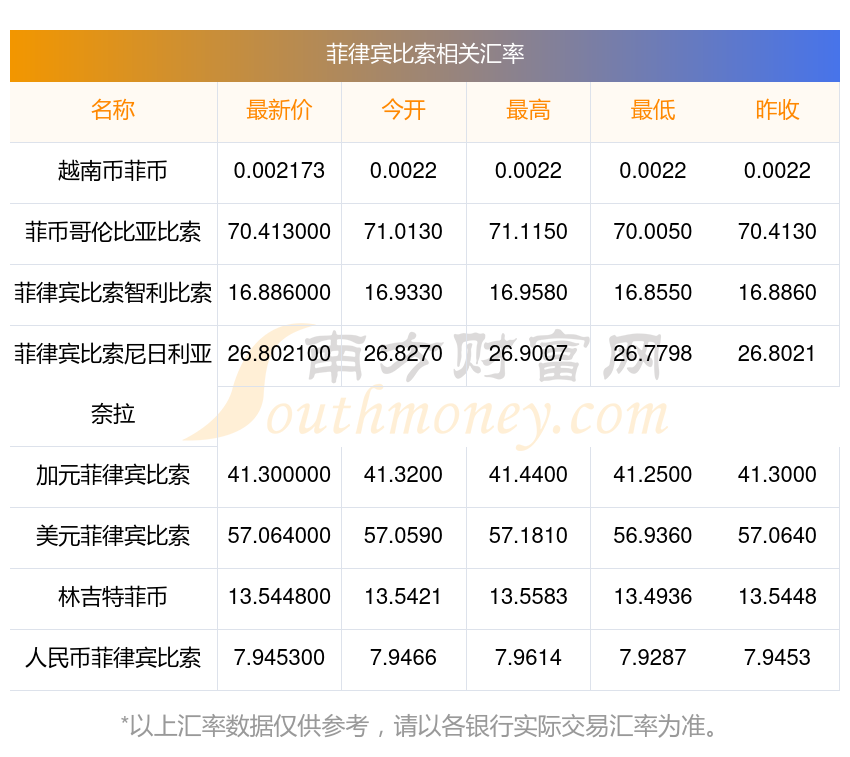The width and height of the screenshot is (850, 757).
Task: Click the high value 41.4400
Action: (x=528, y=474)
